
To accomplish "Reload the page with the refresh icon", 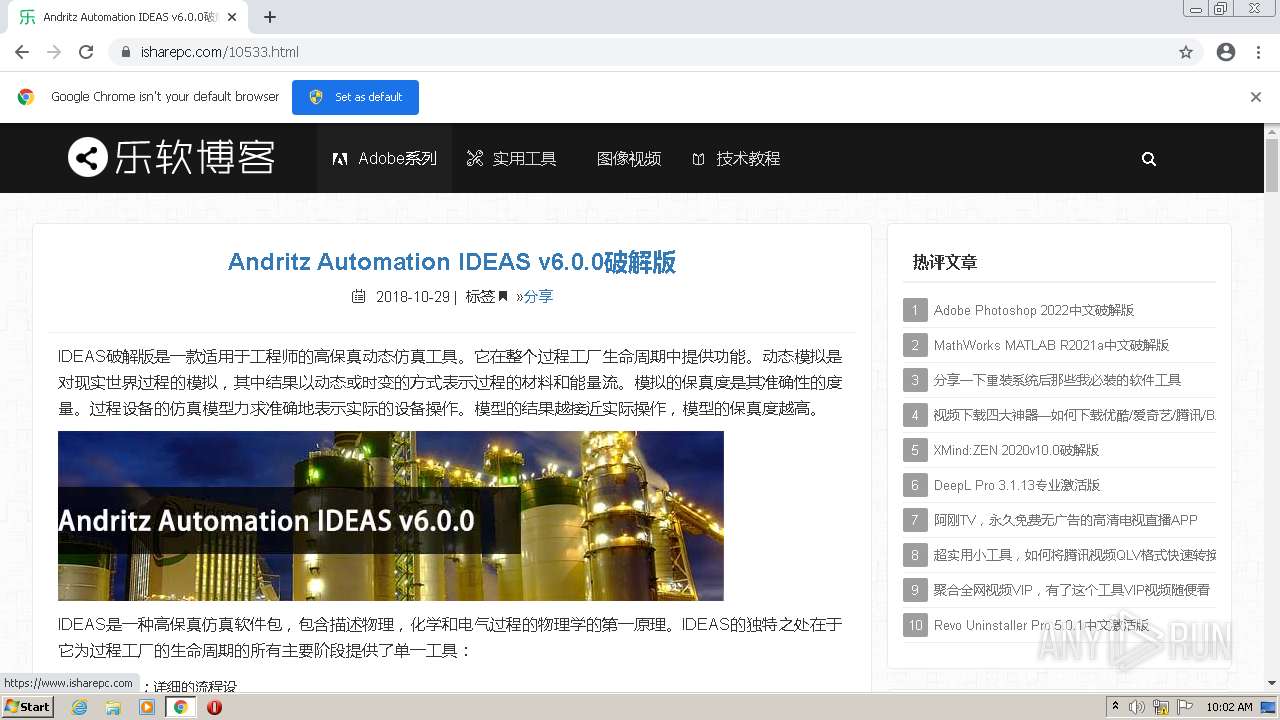I will [x=86, y=52].
